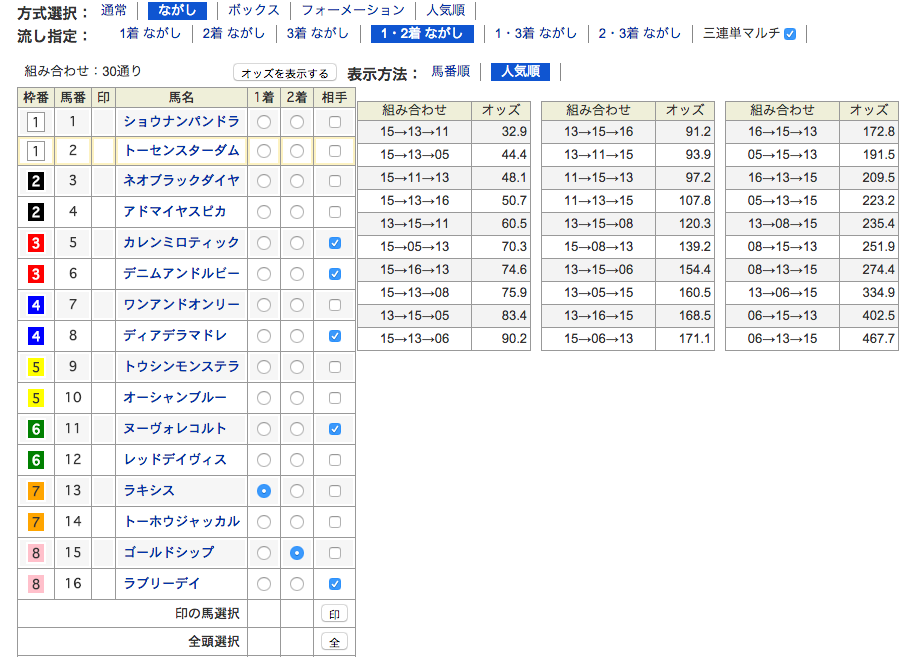Open horse link ゴールドシップ
This screenshot has width=914, height=657.
click(168, 552)
